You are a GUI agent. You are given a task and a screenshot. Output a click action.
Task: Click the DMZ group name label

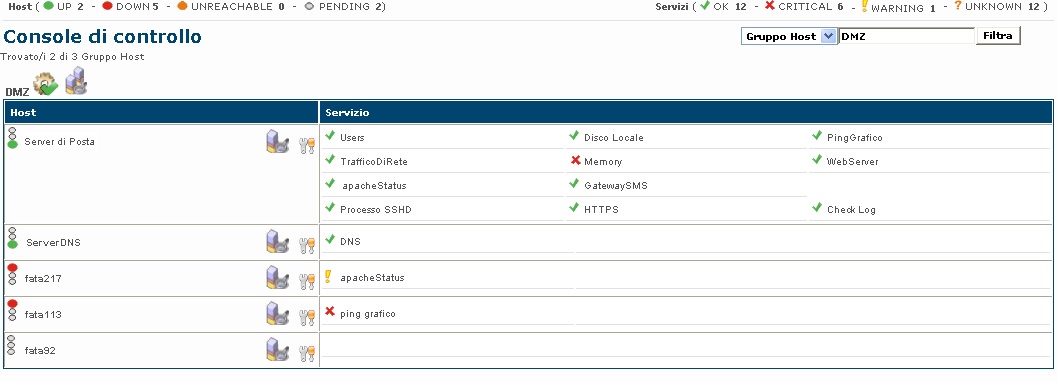click(17, 92)
